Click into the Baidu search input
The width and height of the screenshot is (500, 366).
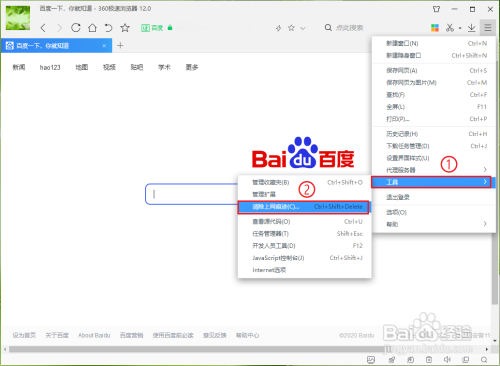pyautogui.click(x=191, y=194)
